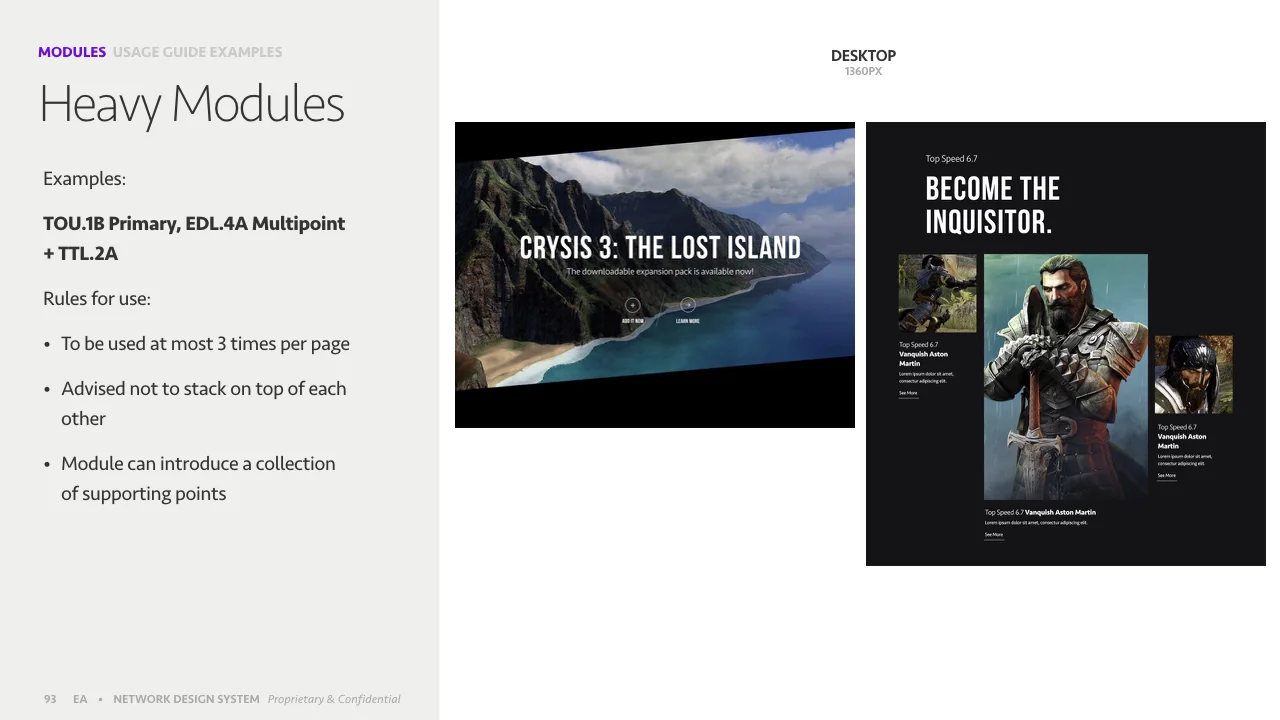
Task: Click NETWORK DESIGN SYSTEM in the footer
Action: click(x=186, y=699)
